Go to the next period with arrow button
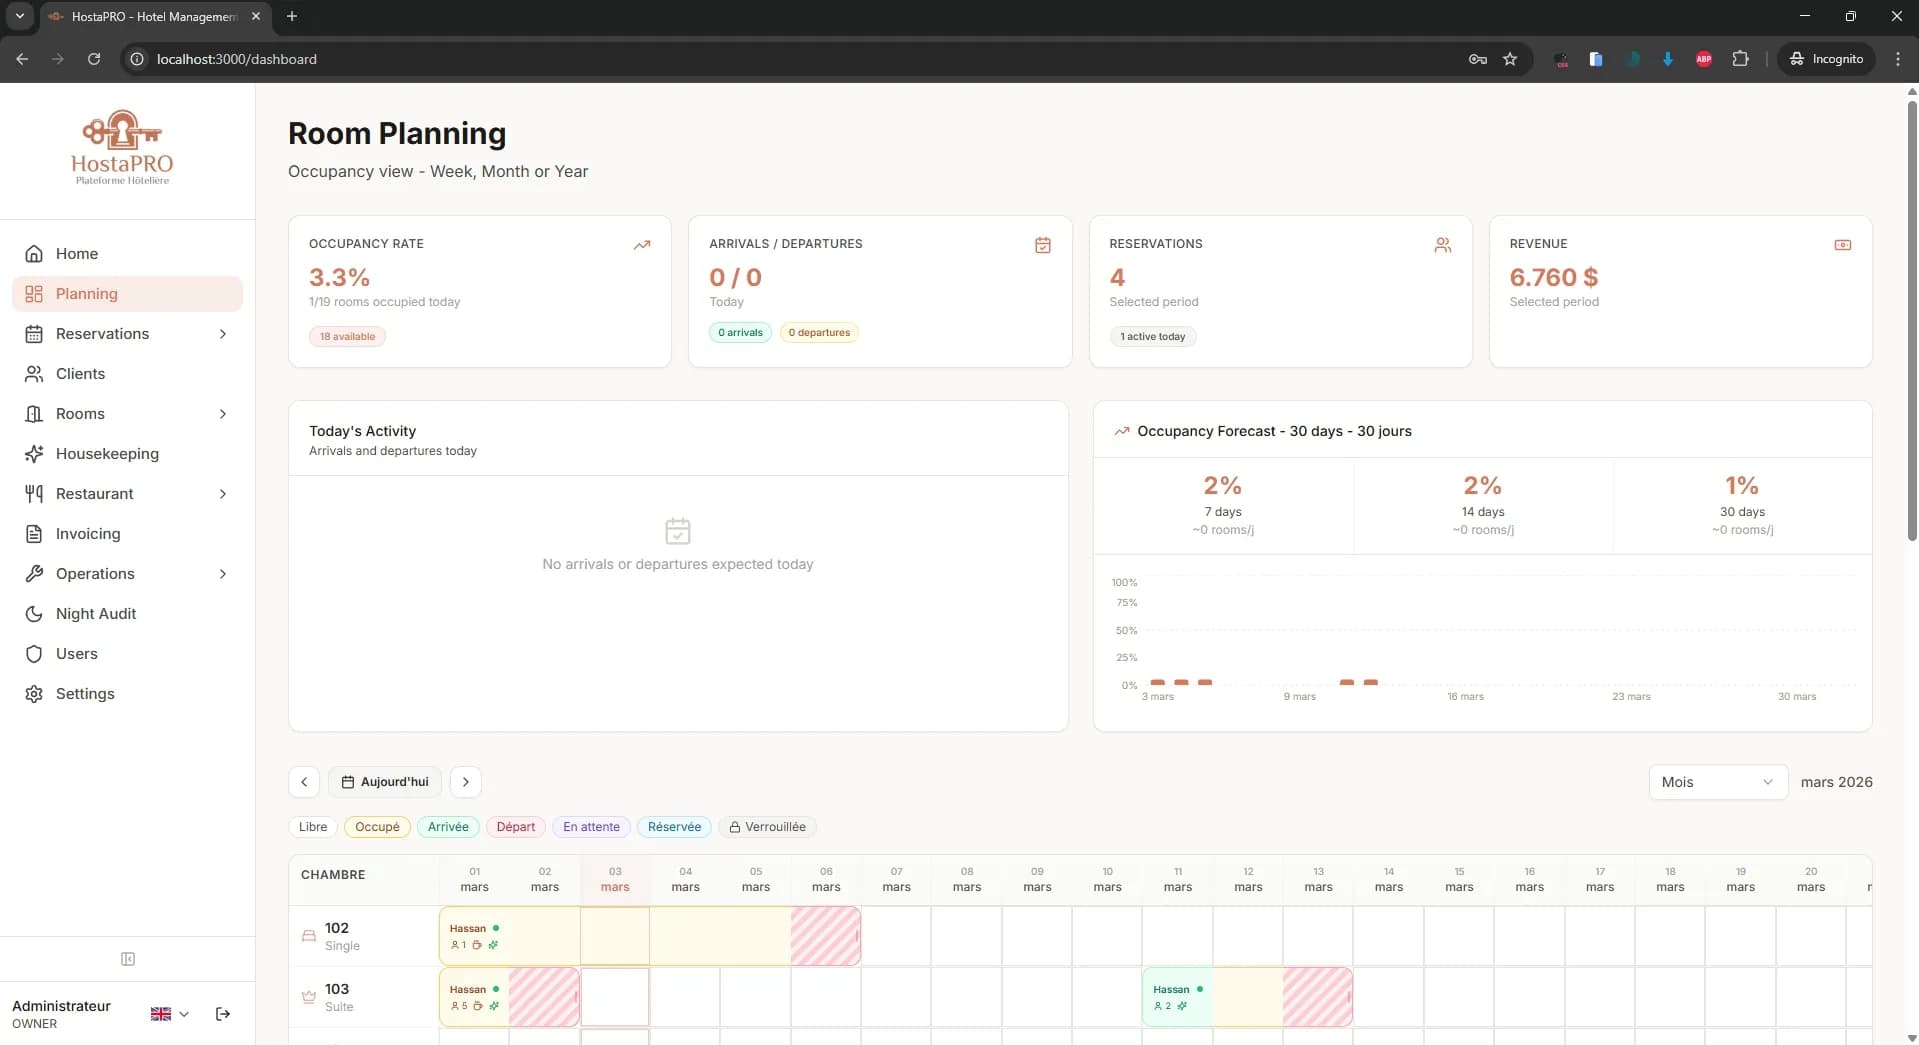1919x1045 pixels. (x=465, y=782)
